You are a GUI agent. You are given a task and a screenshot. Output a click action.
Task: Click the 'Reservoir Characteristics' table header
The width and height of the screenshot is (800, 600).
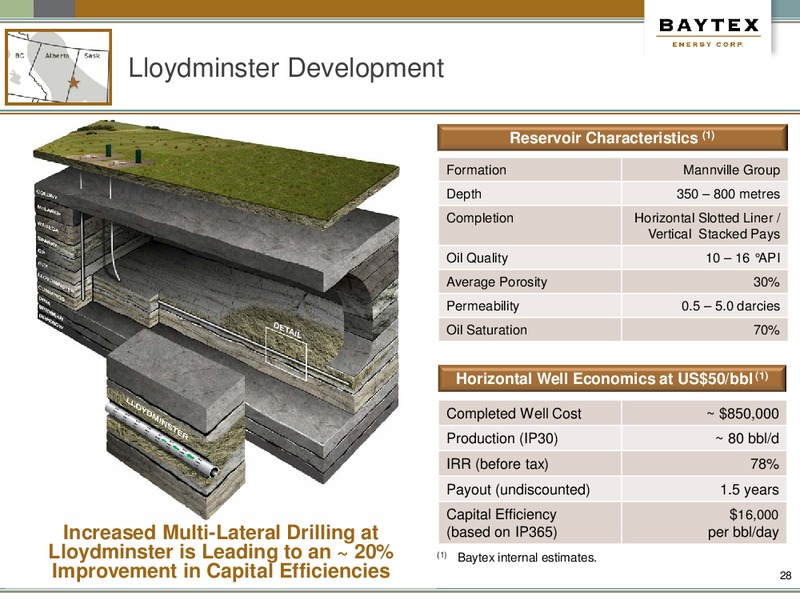[x=612, y=138]
